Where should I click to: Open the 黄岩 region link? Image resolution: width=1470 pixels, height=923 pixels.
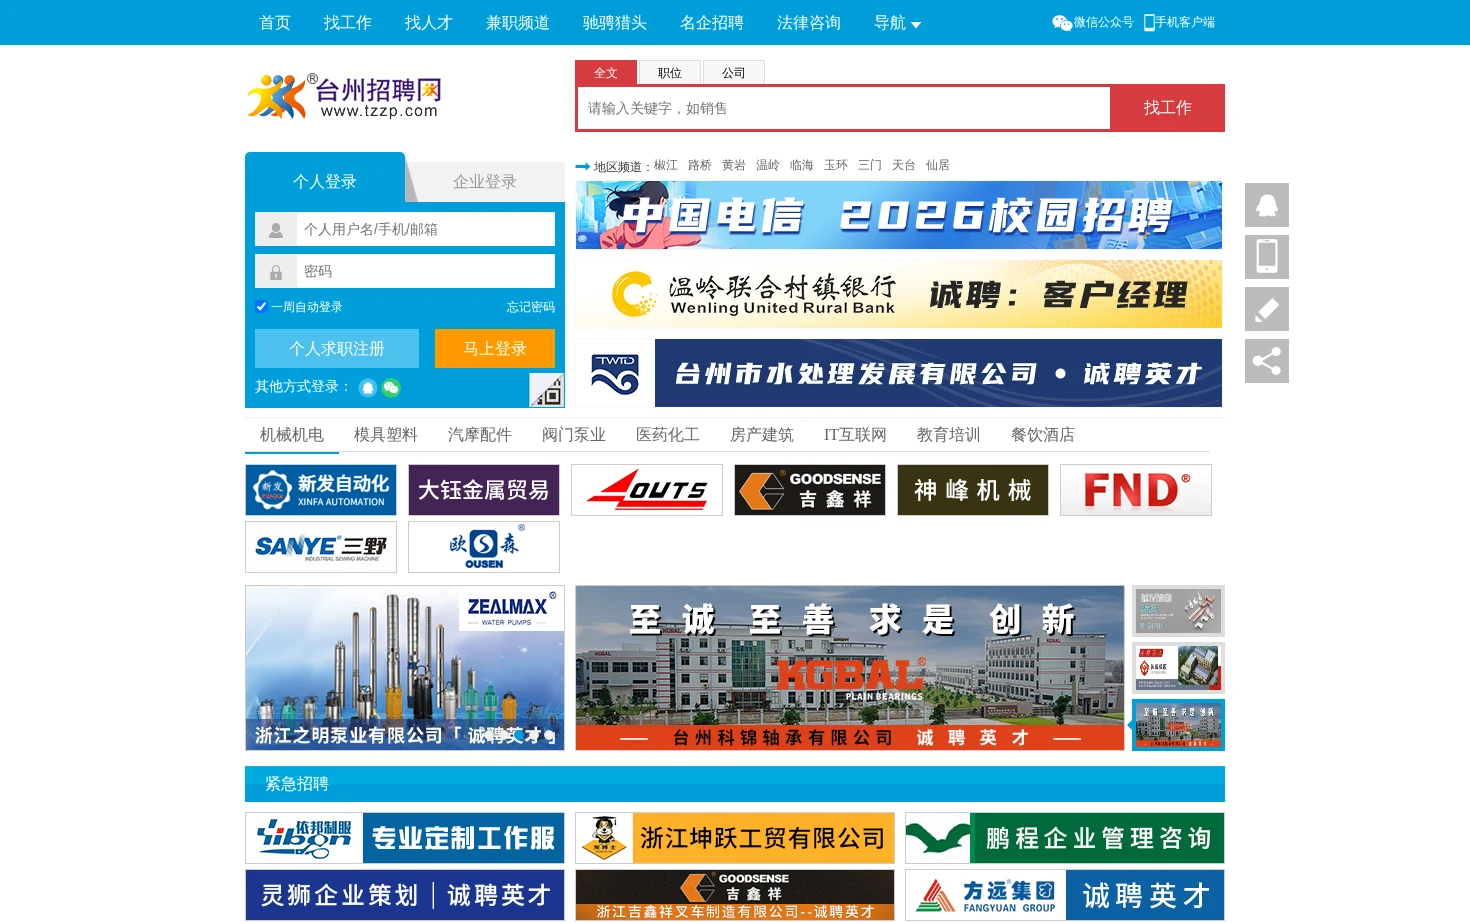734,165
